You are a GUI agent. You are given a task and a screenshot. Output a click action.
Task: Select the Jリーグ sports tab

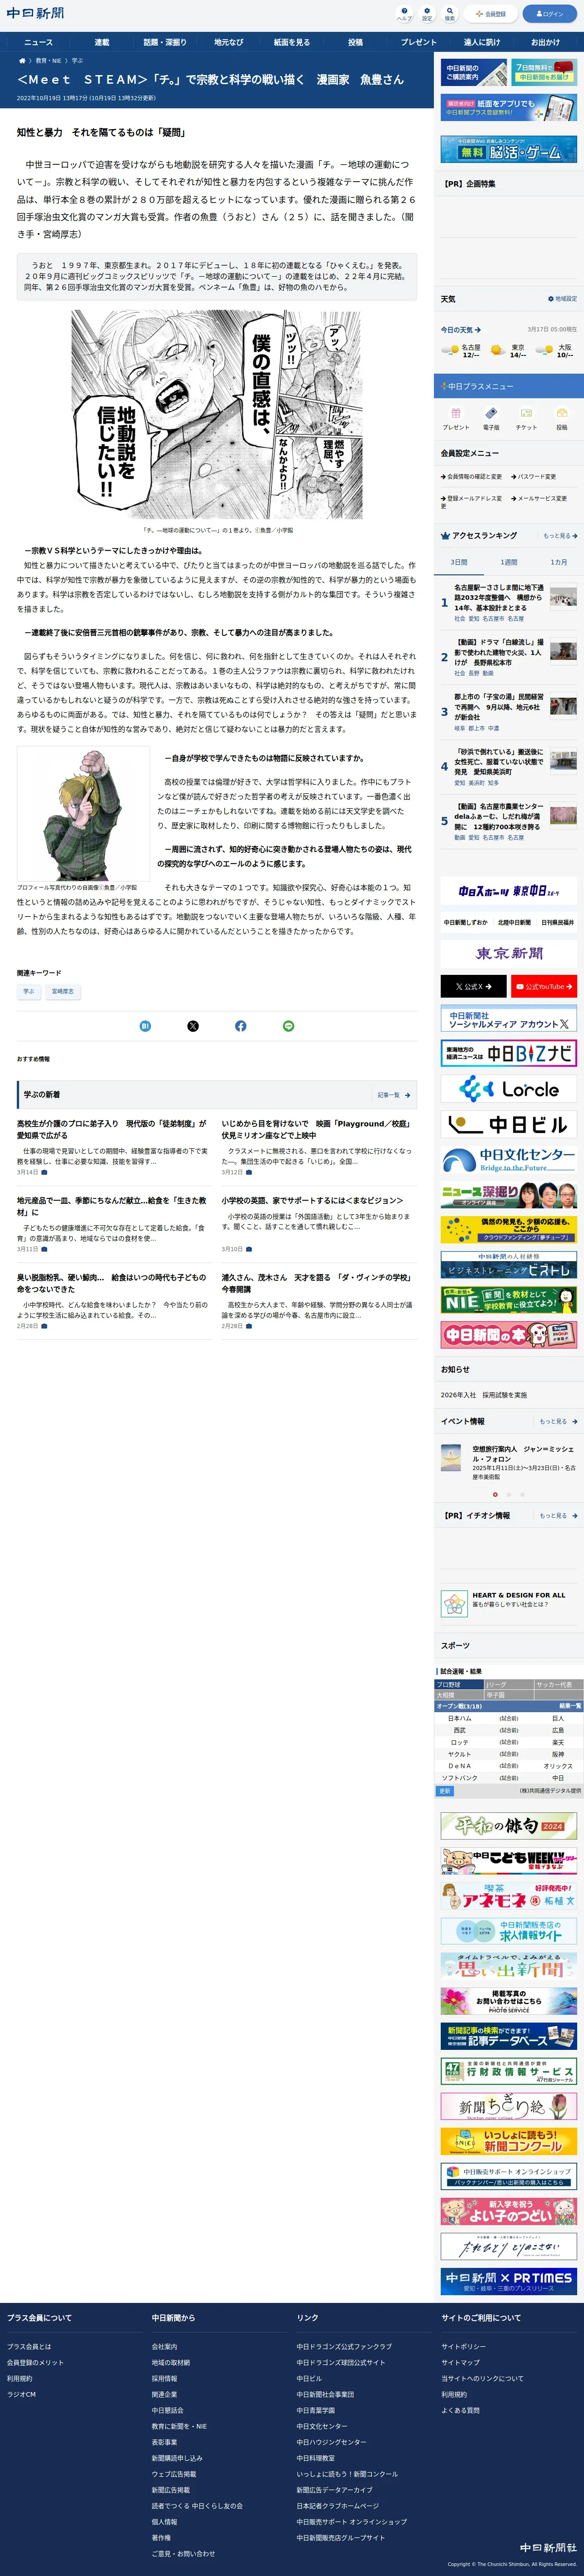pyautogui.click(x=509, y=1685)
